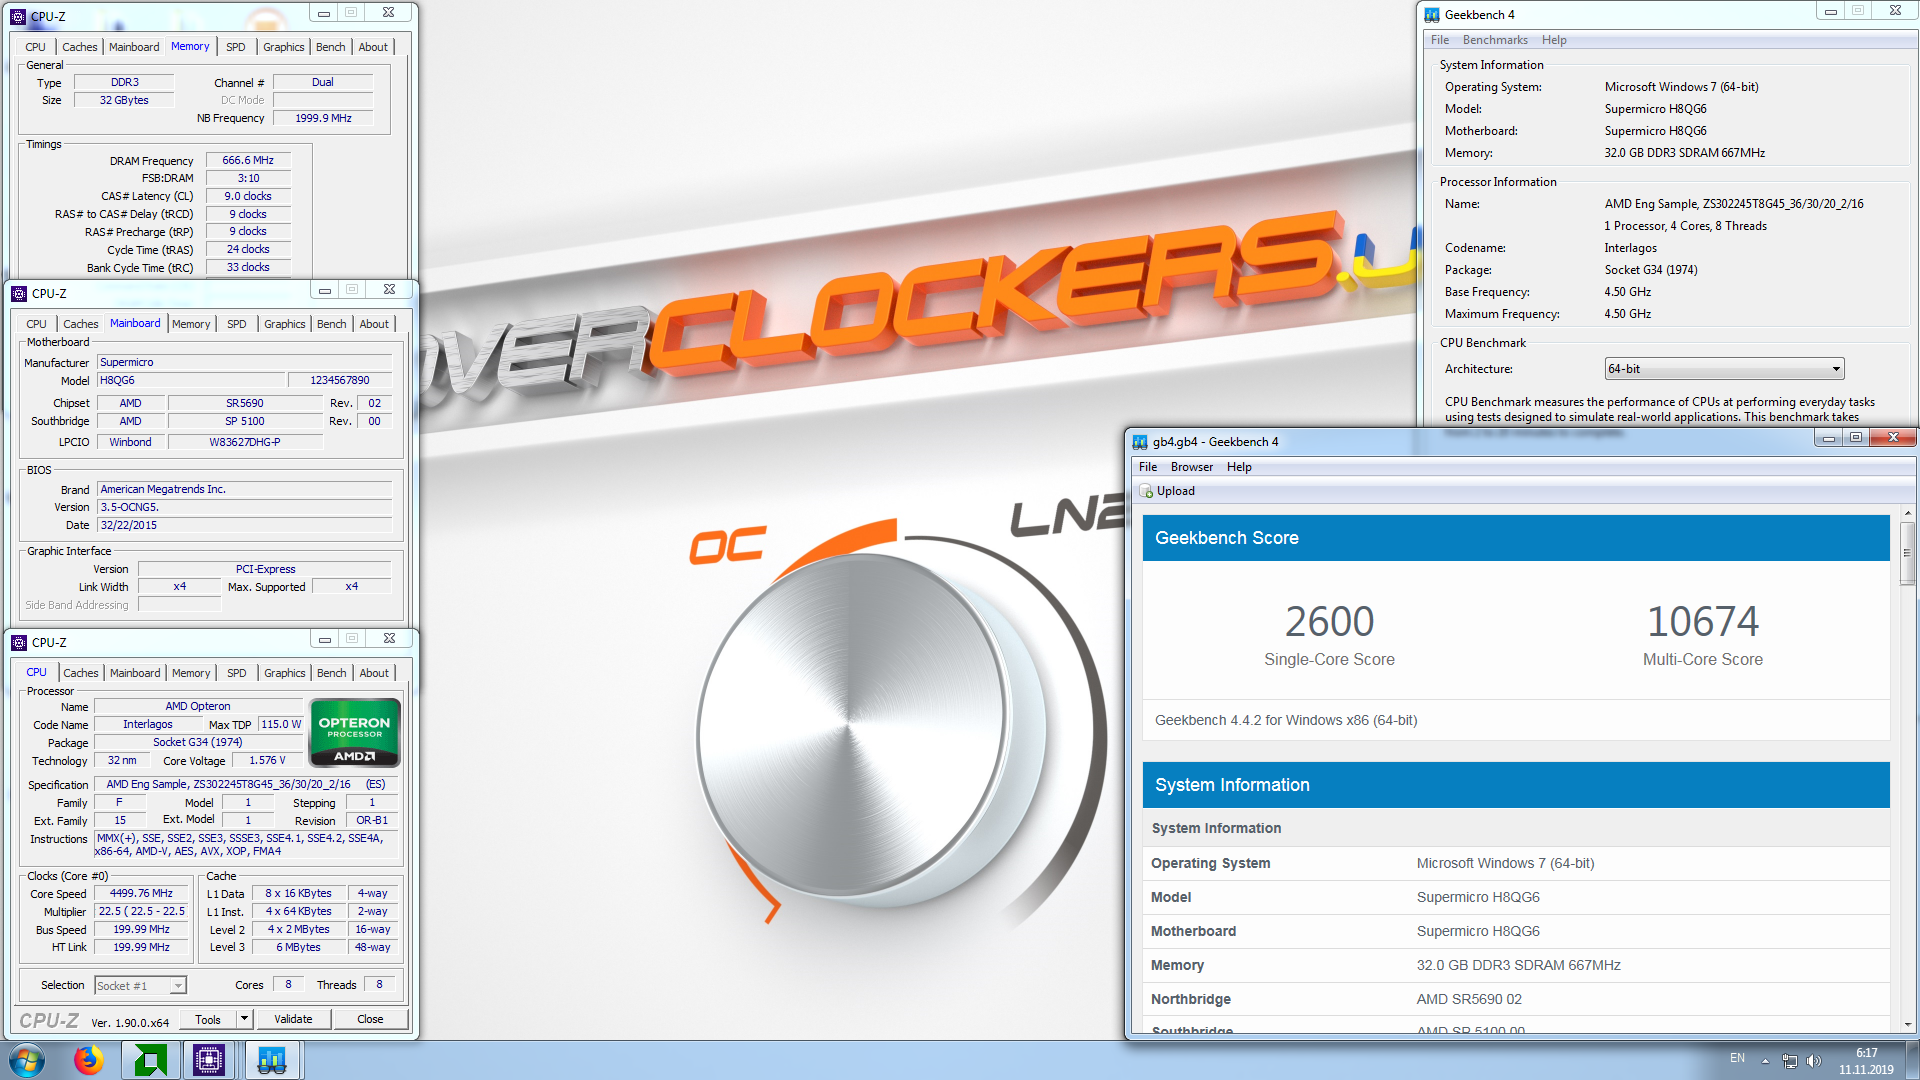Image resolution: width=1920 pixels, height=1080 pixels.
Task: Open File menu in gb4.gb4 window
Action: [x=1148, y=467]
